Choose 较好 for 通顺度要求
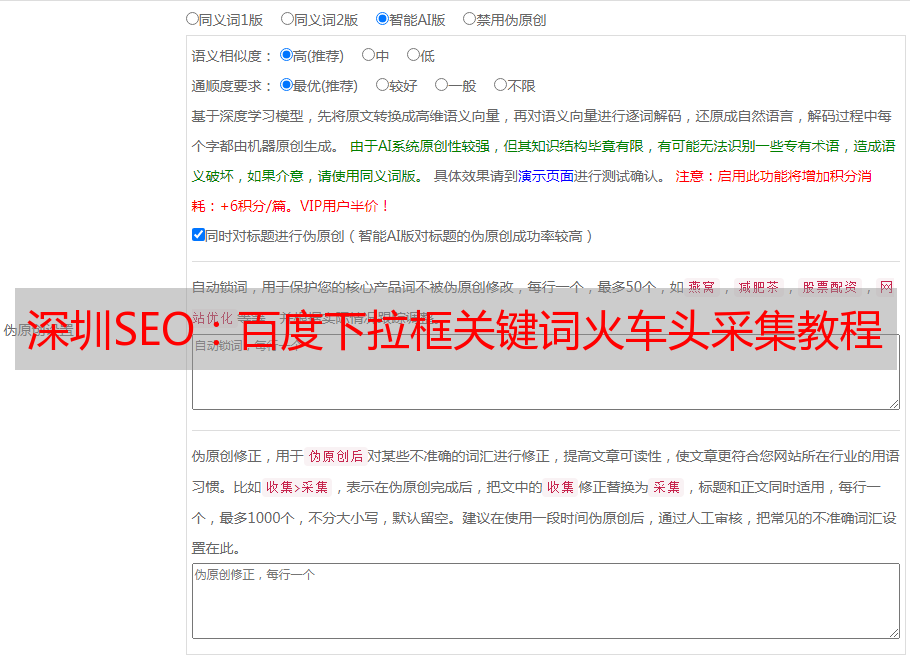The height and width of the screenshot is (658, 911). click(x=382, y=85)
